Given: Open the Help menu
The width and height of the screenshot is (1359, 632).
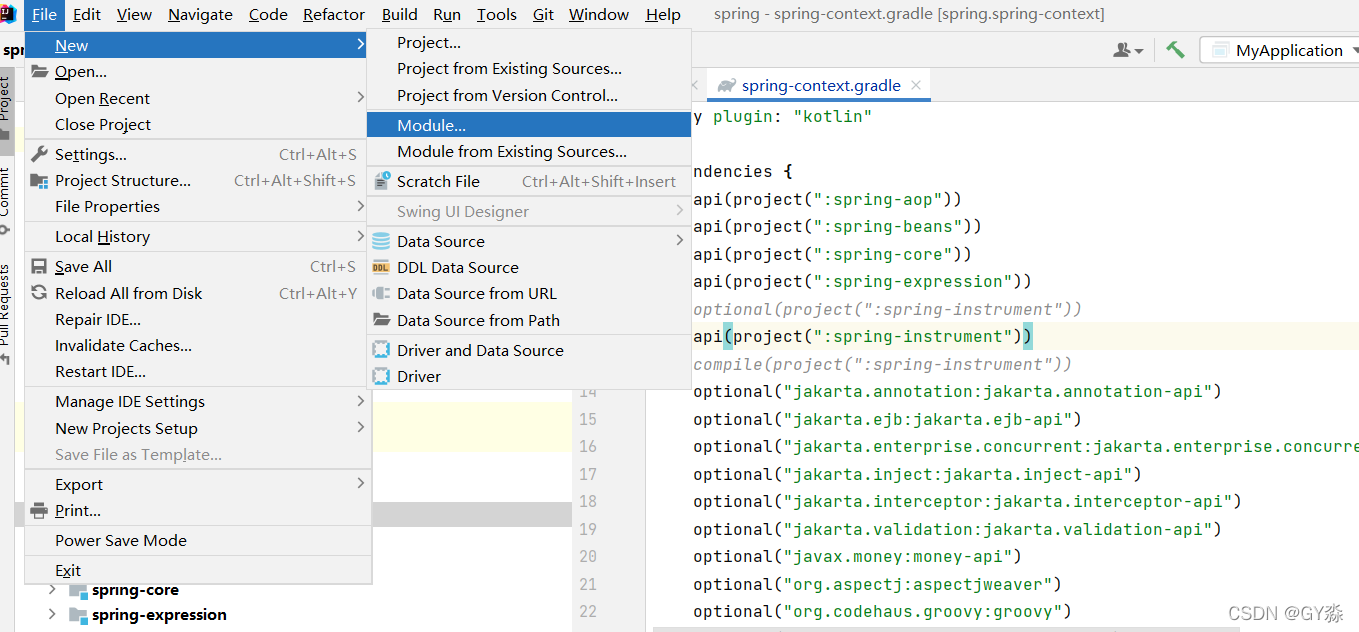Looking at the screenshot, I should click(663, 14).
